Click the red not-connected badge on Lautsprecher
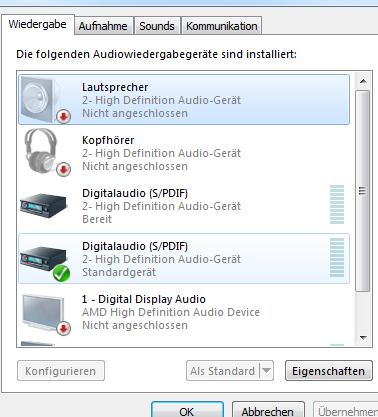 [x=64, y=117]
